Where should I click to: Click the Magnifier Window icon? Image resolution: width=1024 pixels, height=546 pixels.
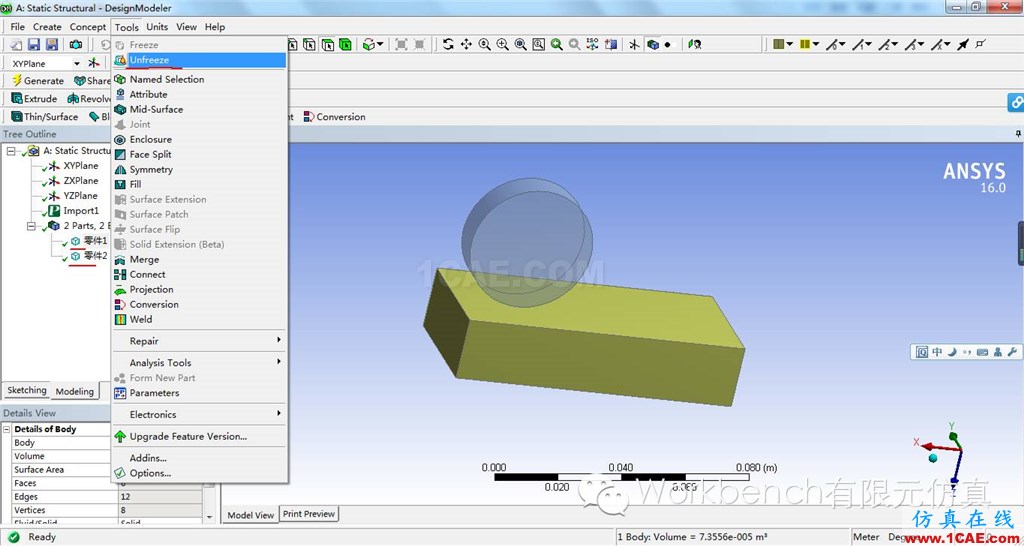click(x=538, y=44)
